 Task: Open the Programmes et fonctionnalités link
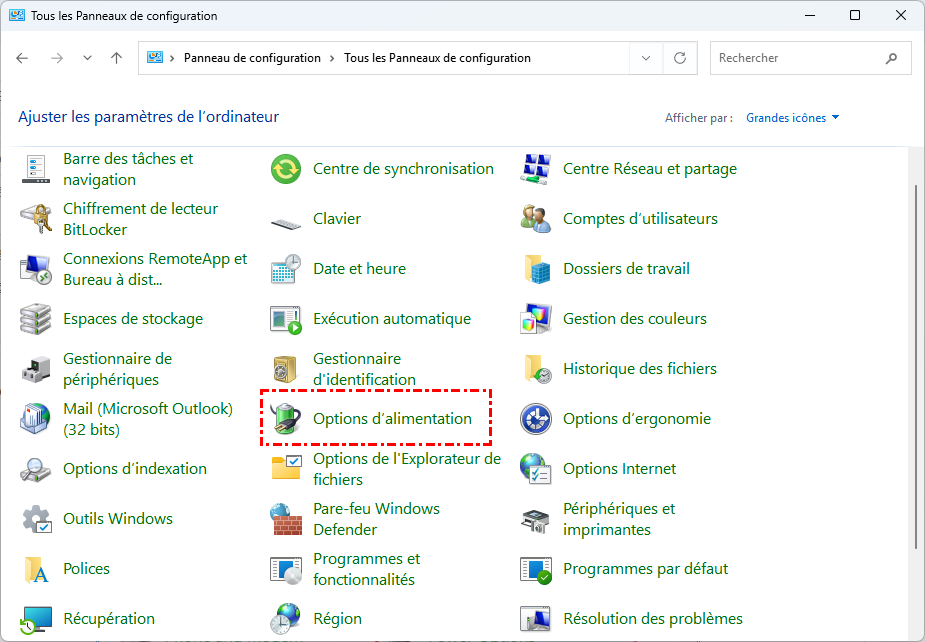click(366, 569)
